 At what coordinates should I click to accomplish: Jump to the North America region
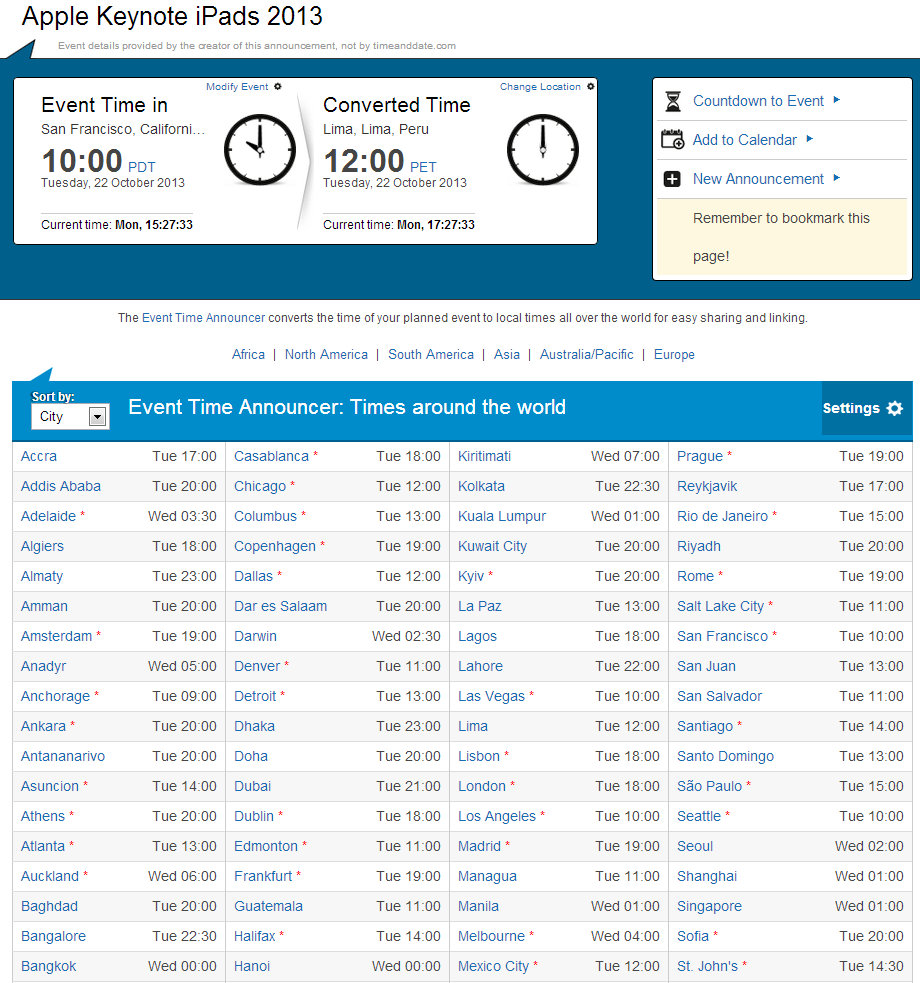click(x=326, y=355)
